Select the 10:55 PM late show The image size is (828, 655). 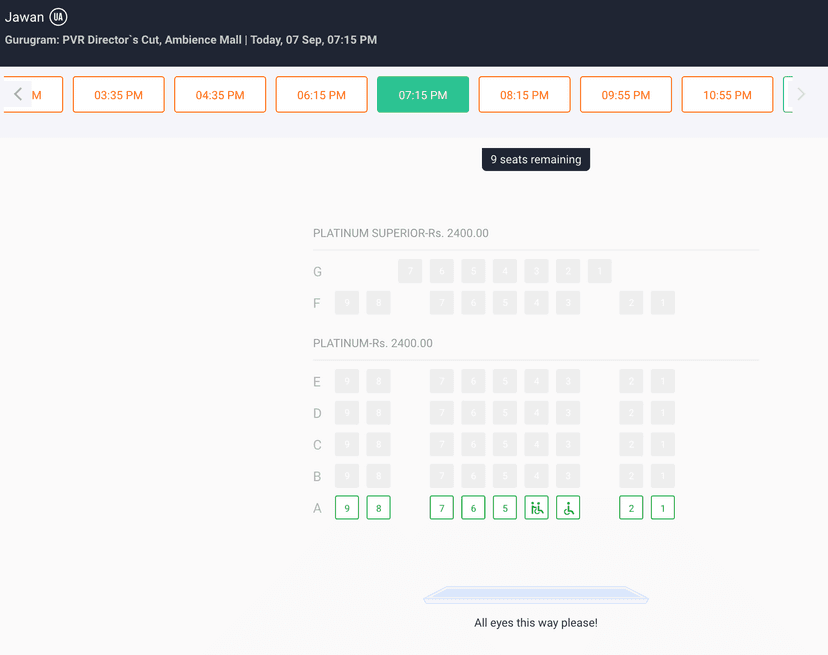point(727,95)
